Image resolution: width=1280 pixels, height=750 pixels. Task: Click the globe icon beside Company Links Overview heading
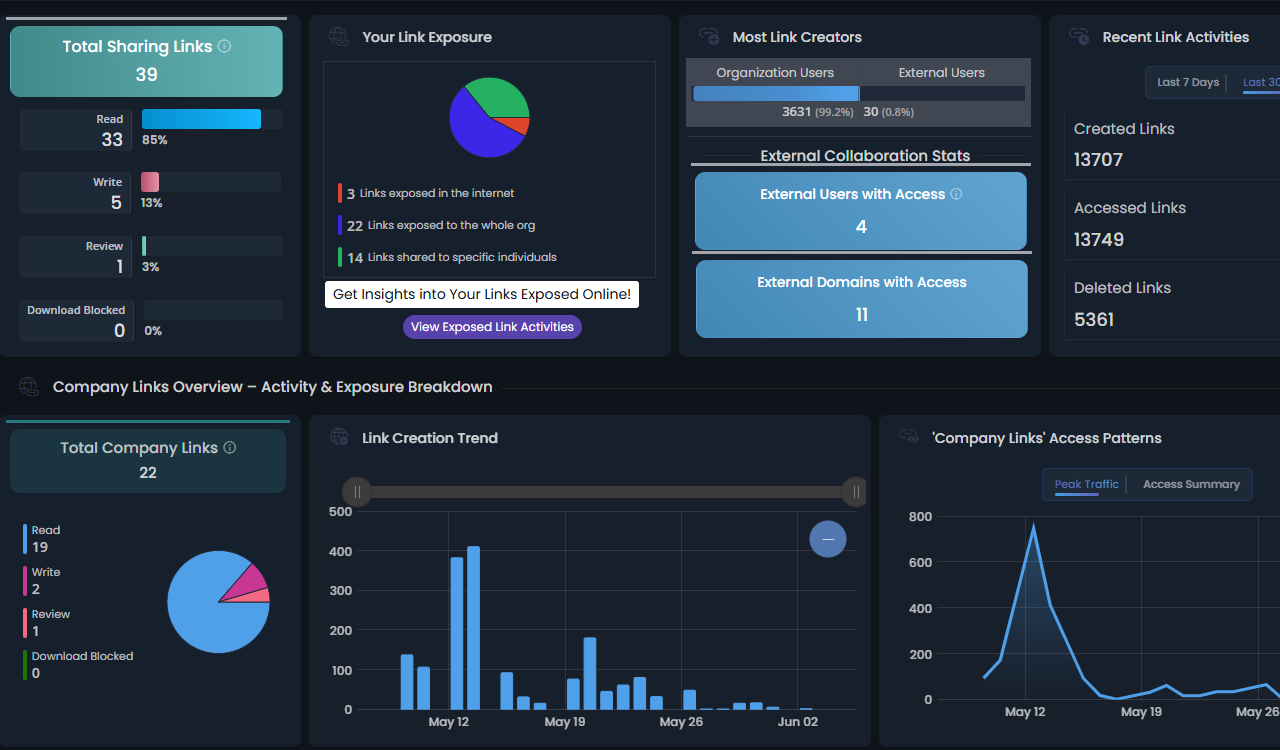point(29,387)
